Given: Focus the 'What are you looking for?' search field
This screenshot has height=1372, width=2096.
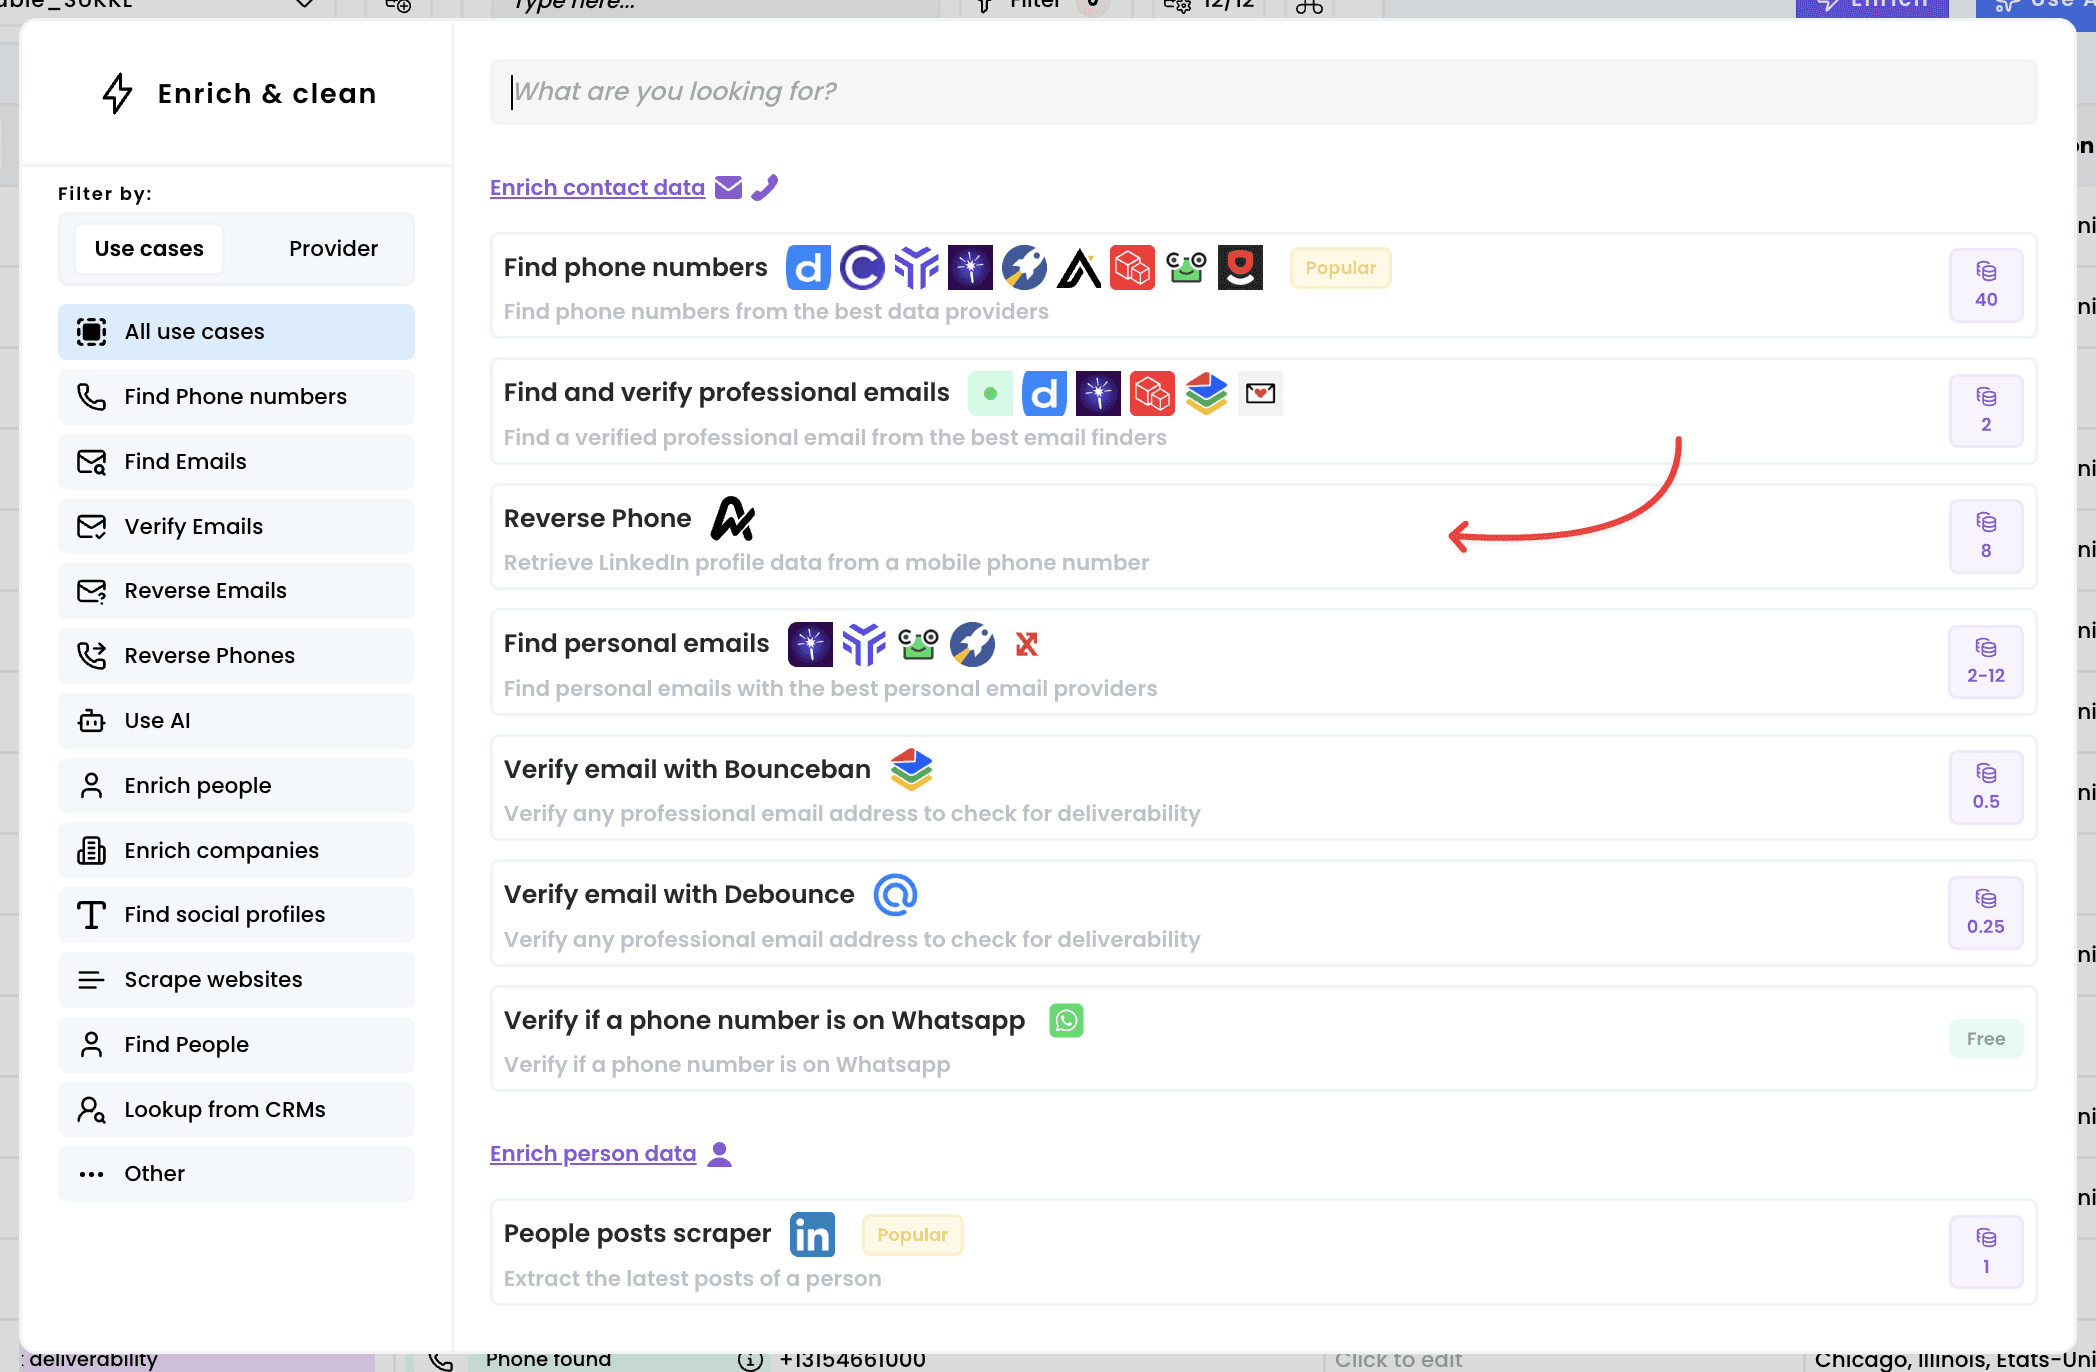Looking at the screenshot, I should tap(1262, 92).
